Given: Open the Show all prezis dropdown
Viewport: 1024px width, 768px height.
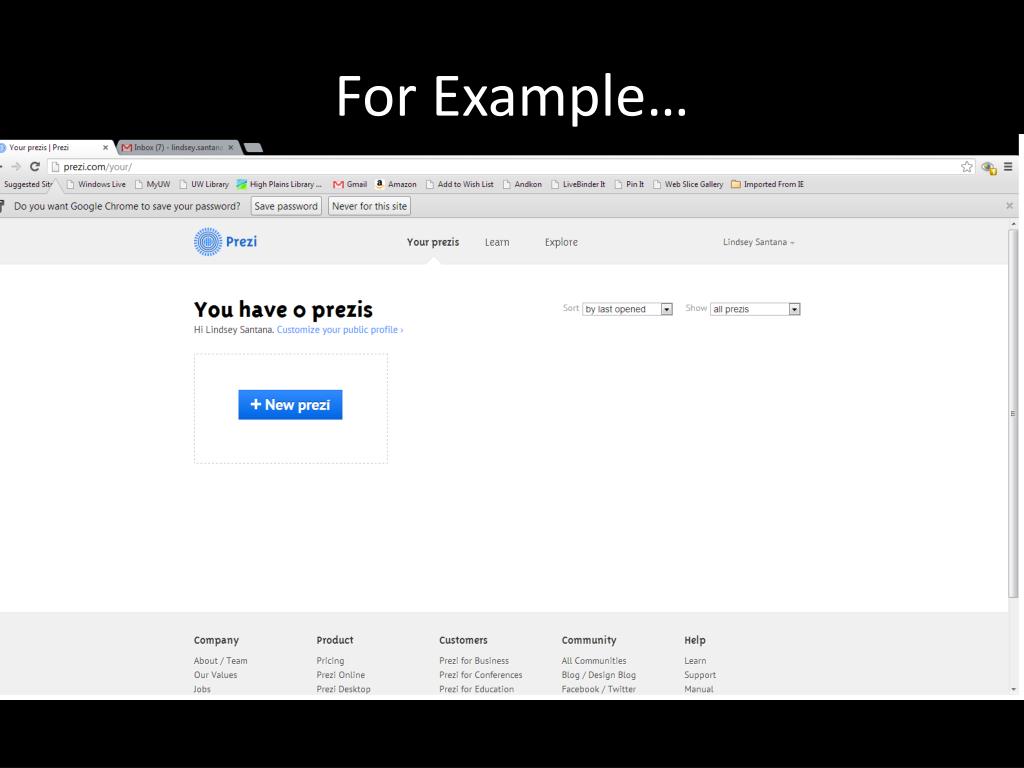Looking at the screenshot, I should [x=755, y=309].
